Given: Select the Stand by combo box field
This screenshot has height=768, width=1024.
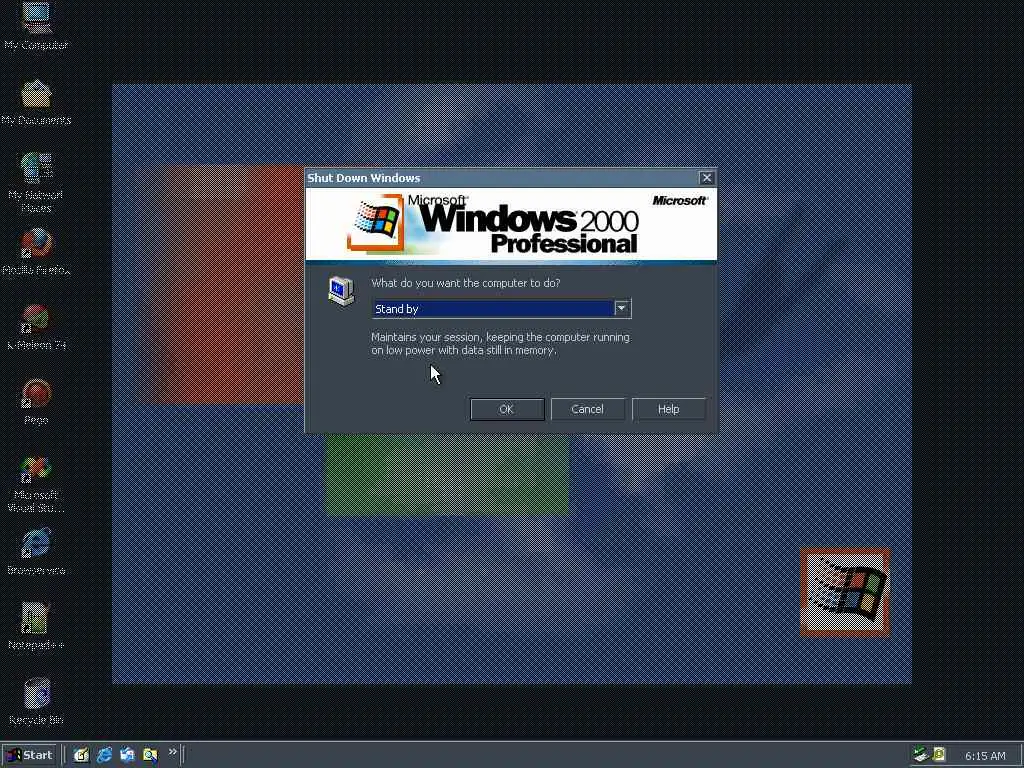Looking at the screenshot, I should 501,308.
